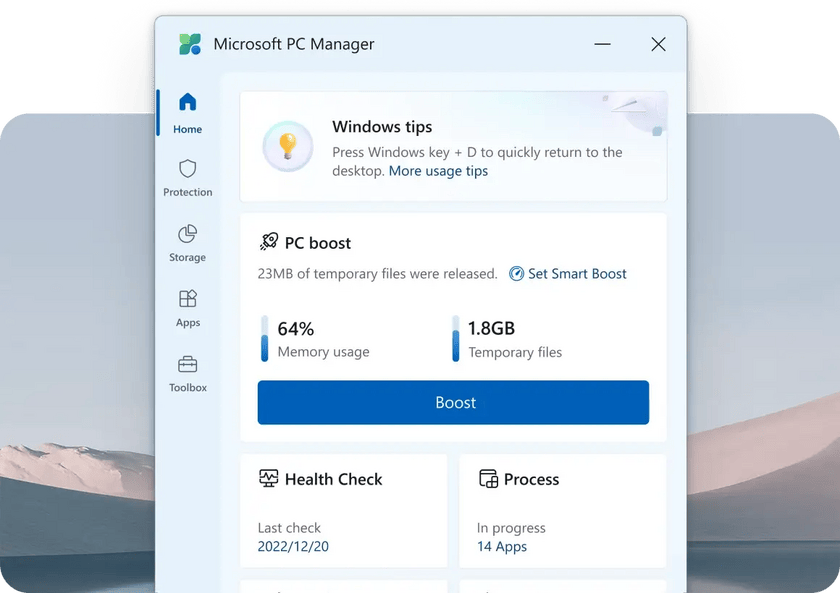Open the Health Check card

tap(344, 510)
